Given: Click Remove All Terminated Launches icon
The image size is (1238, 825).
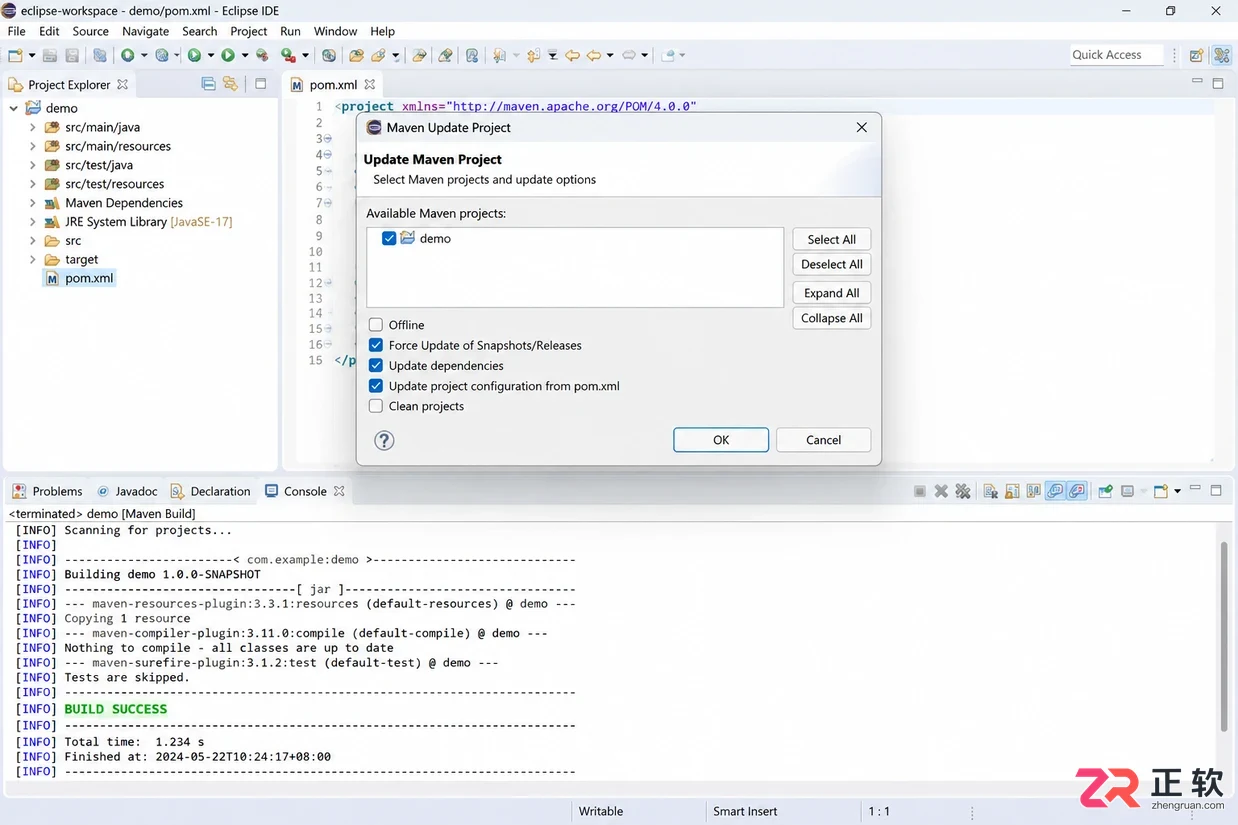Looking at the screenshot, I should click(963, 491).
